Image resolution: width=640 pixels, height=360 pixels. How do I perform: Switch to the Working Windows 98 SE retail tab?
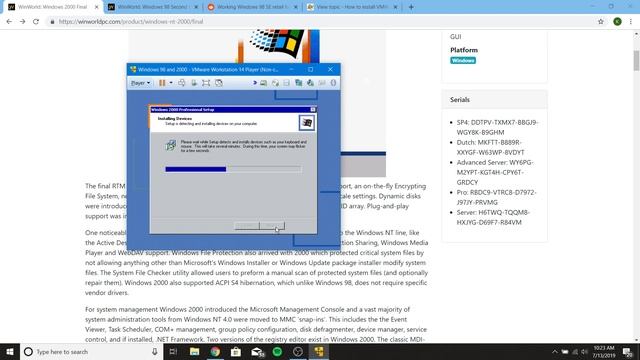coord(253,7)
